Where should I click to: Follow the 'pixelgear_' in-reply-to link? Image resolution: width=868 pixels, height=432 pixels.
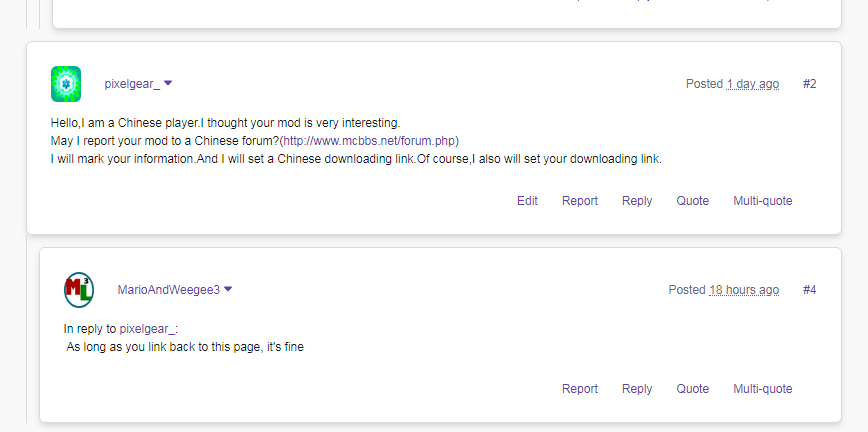click(x=147, y=328)
